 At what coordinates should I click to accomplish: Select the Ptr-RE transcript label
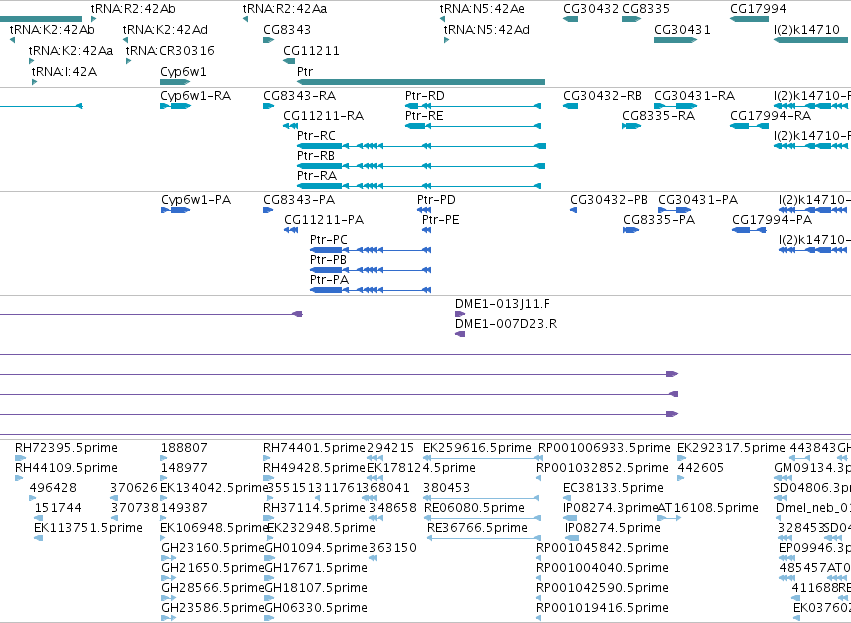point(424,116)
